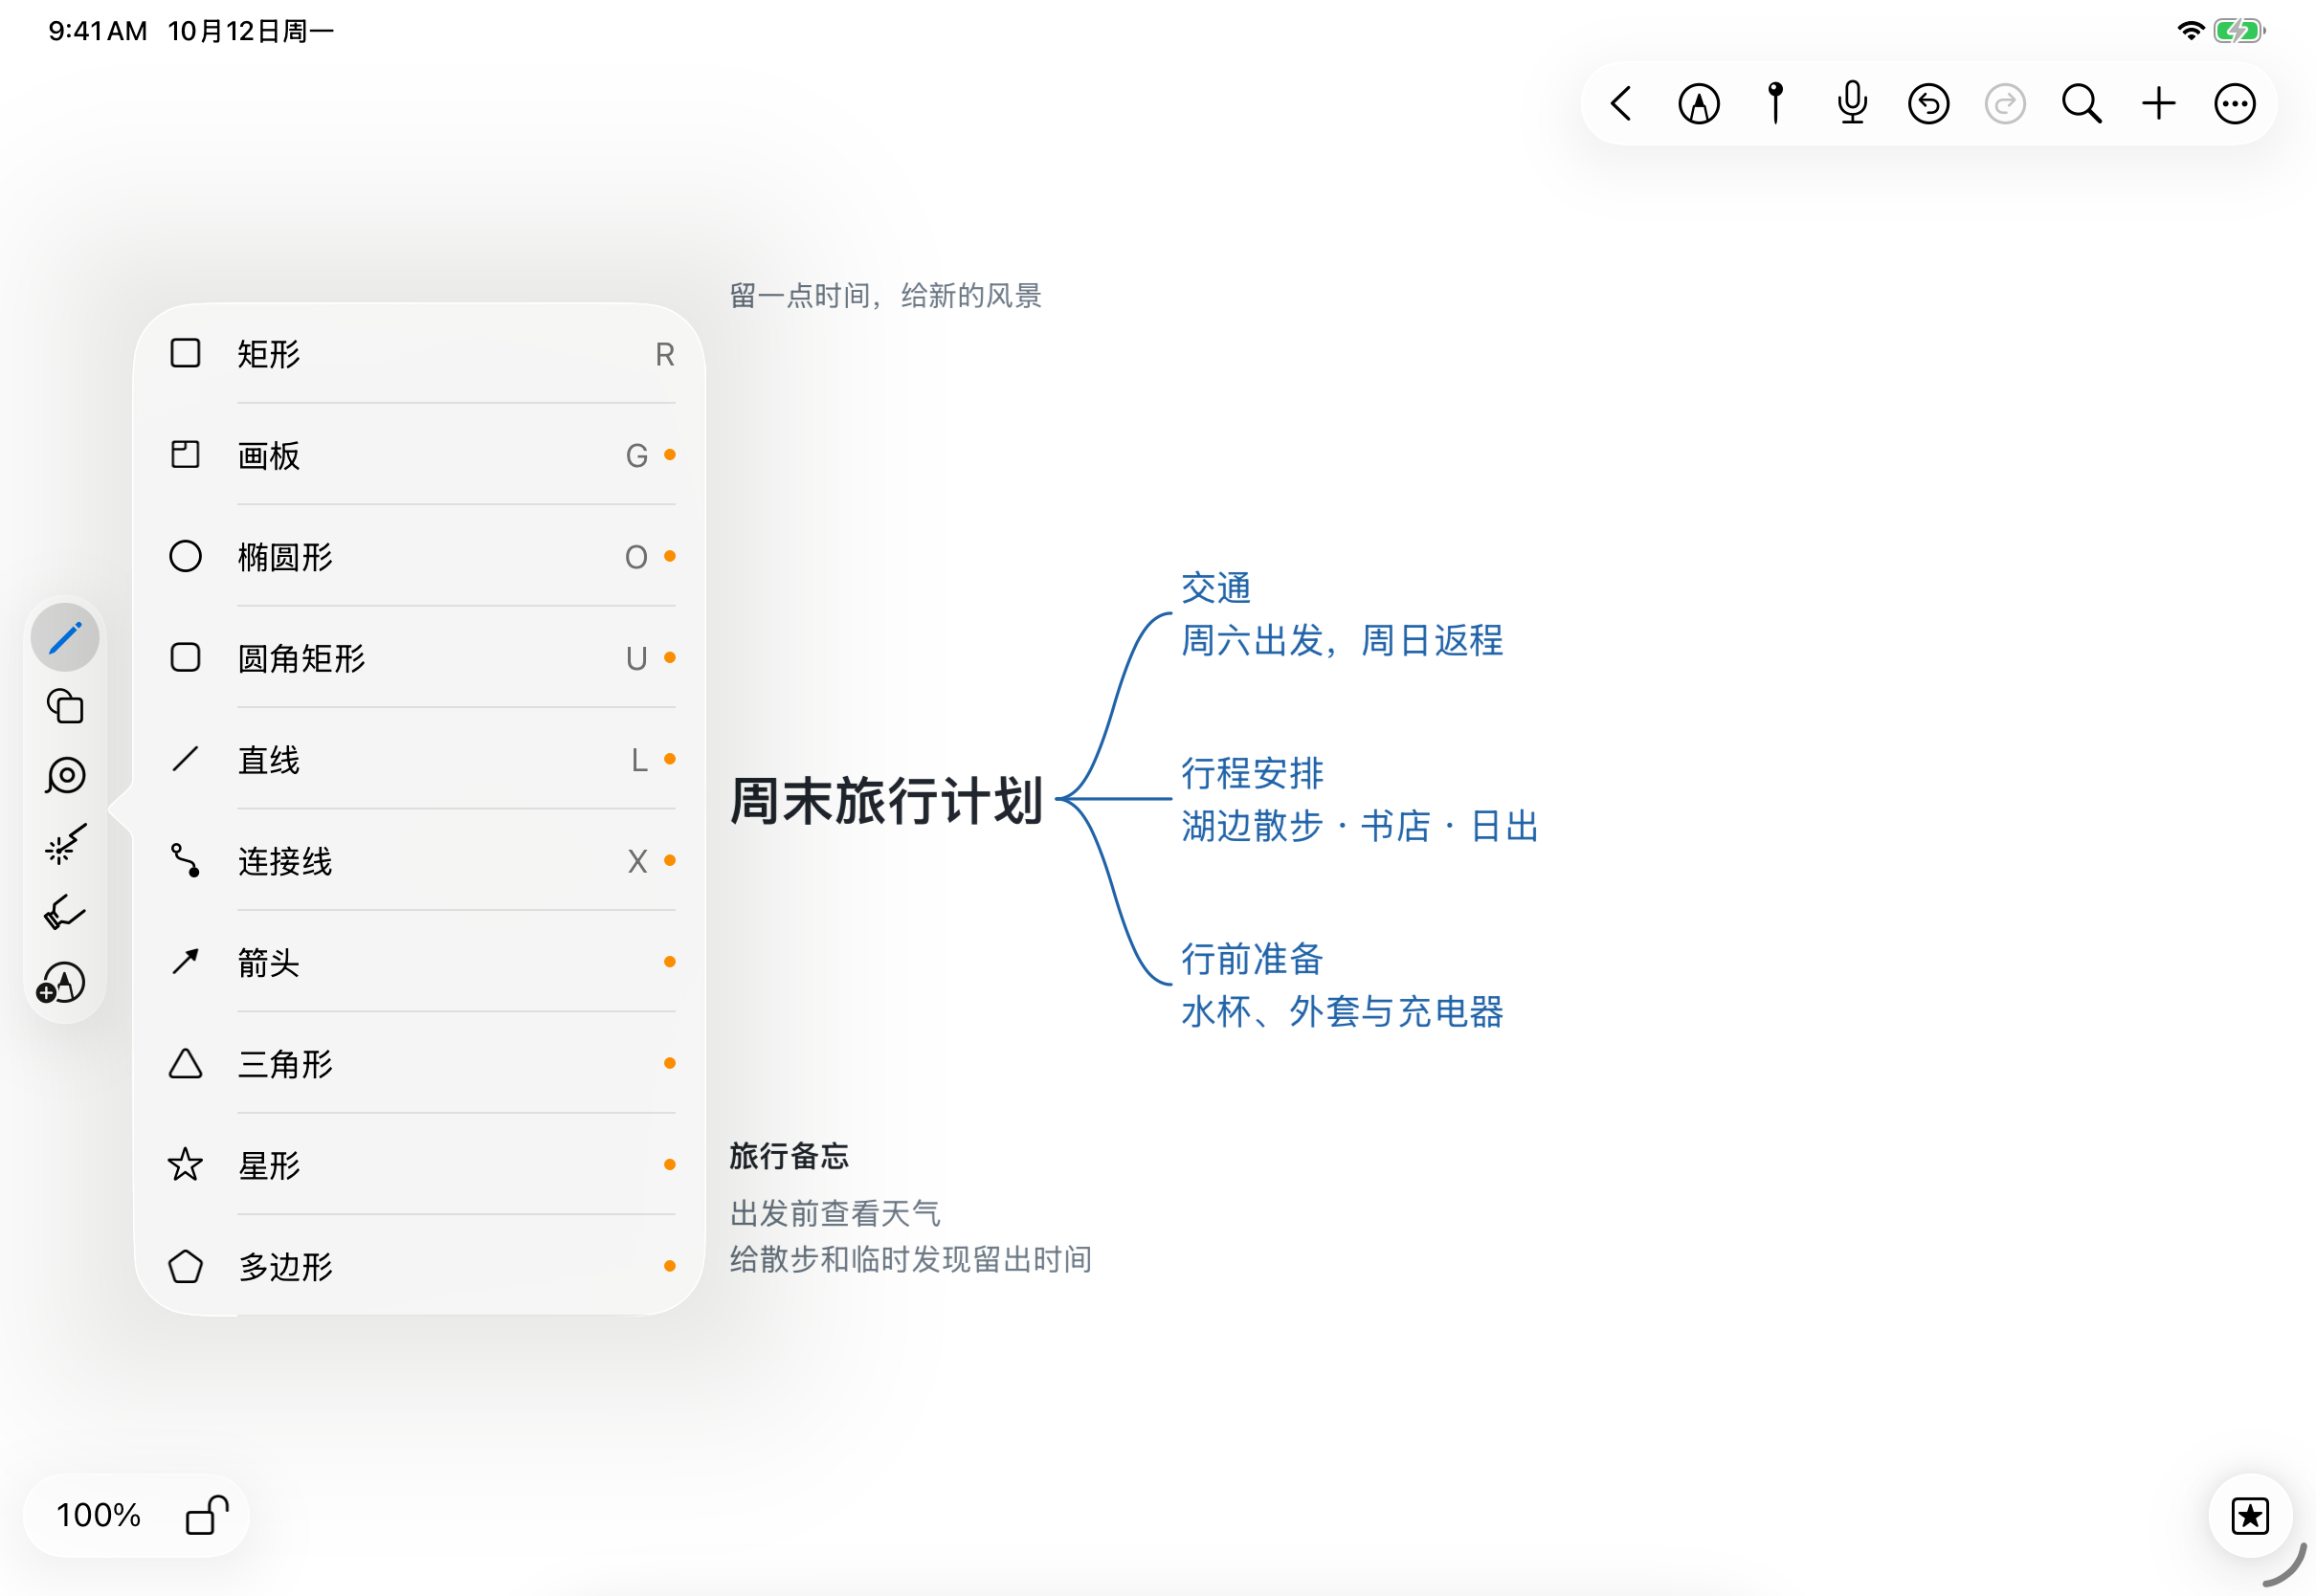This screenshot has height=1596, width=2316.
Task: Pick 连接线 connector entry
Action: (419, 860)
